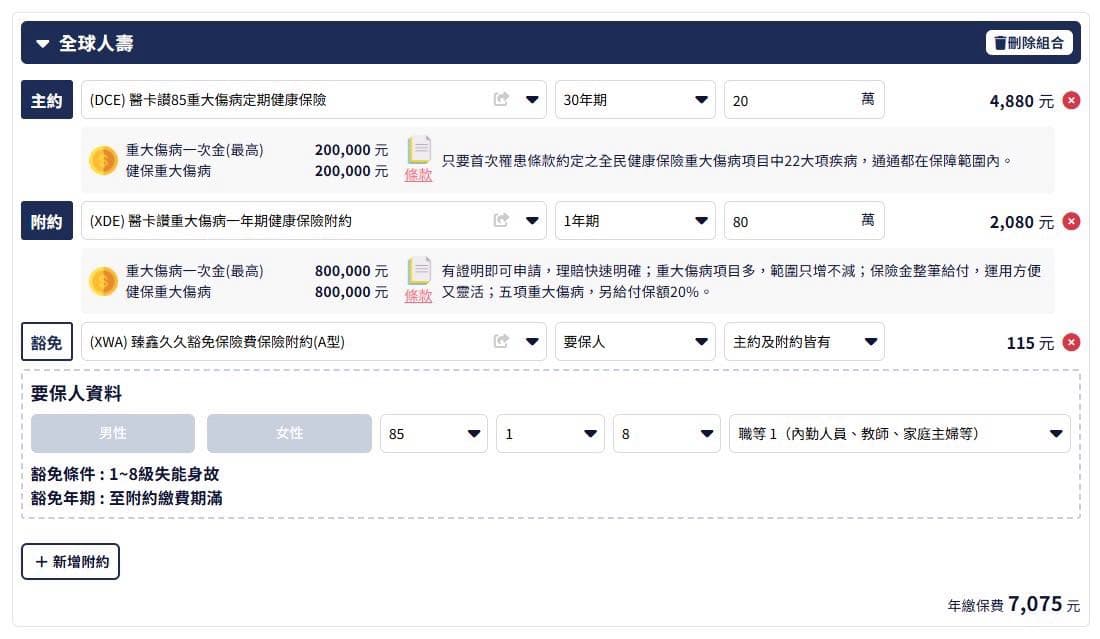Select the 女性 gender toggle
Screen dimensions: 1100x639
tap(289, 433)
